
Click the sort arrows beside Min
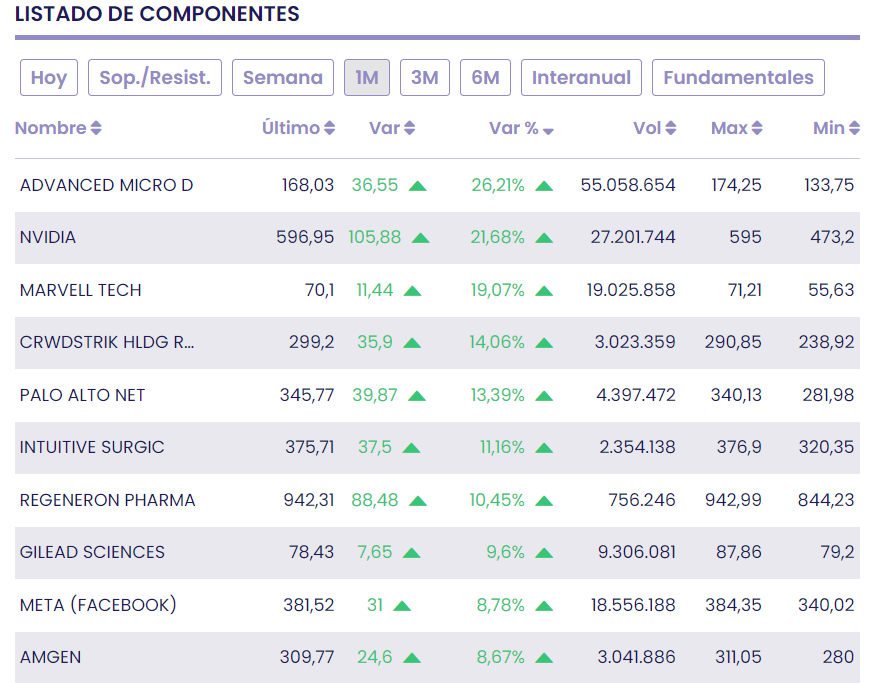click(854, 128)
